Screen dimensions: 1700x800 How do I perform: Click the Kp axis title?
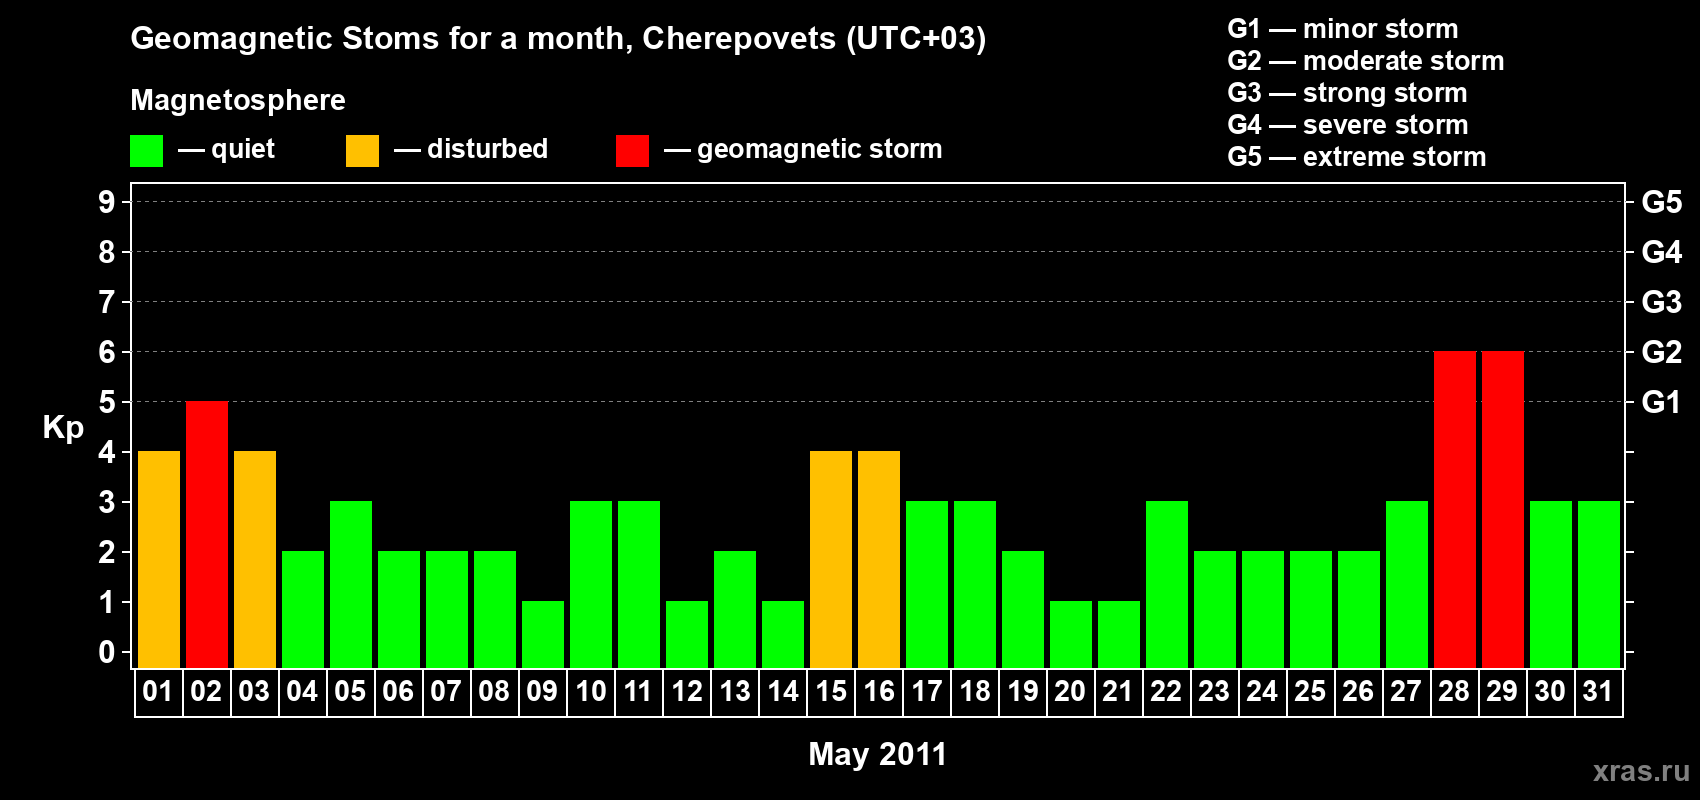tap(63, 428)
